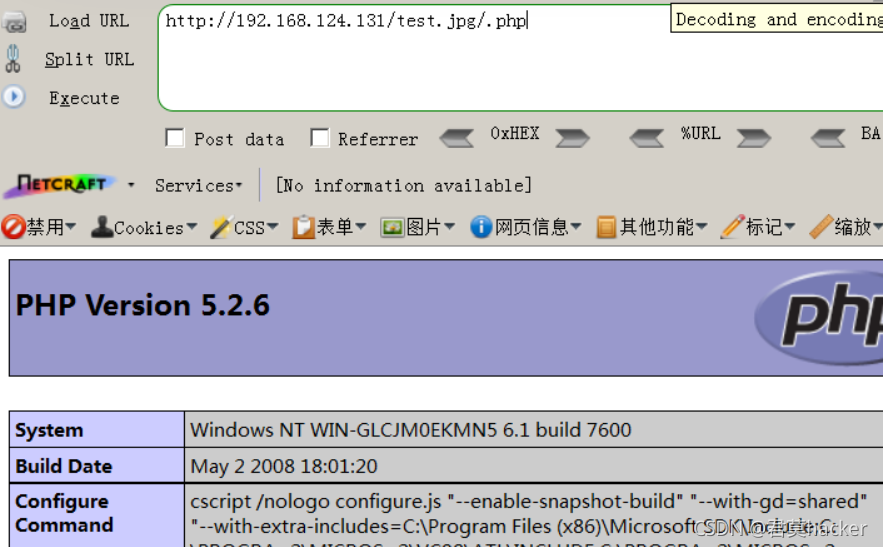Enable the Post data checkbox
Screen dimensions: 883x547
(x=175, y=137)
